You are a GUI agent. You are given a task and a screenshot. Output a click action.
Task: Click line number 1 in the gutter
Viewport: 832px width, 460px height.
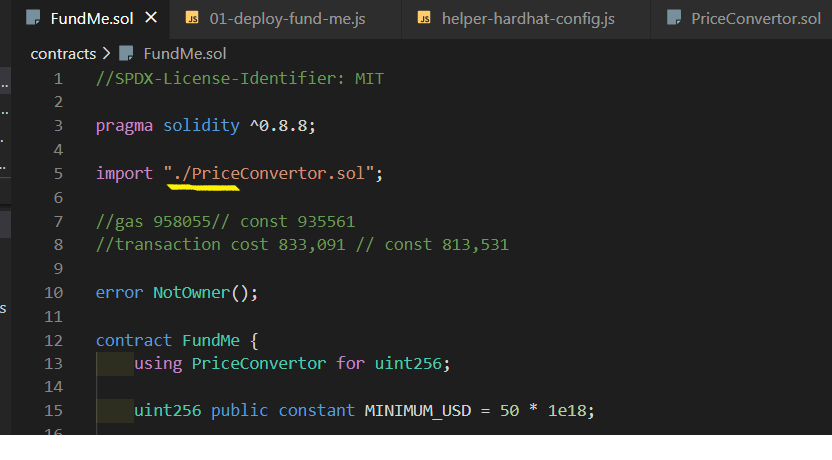pyautogui.click(x=58, y=79)
